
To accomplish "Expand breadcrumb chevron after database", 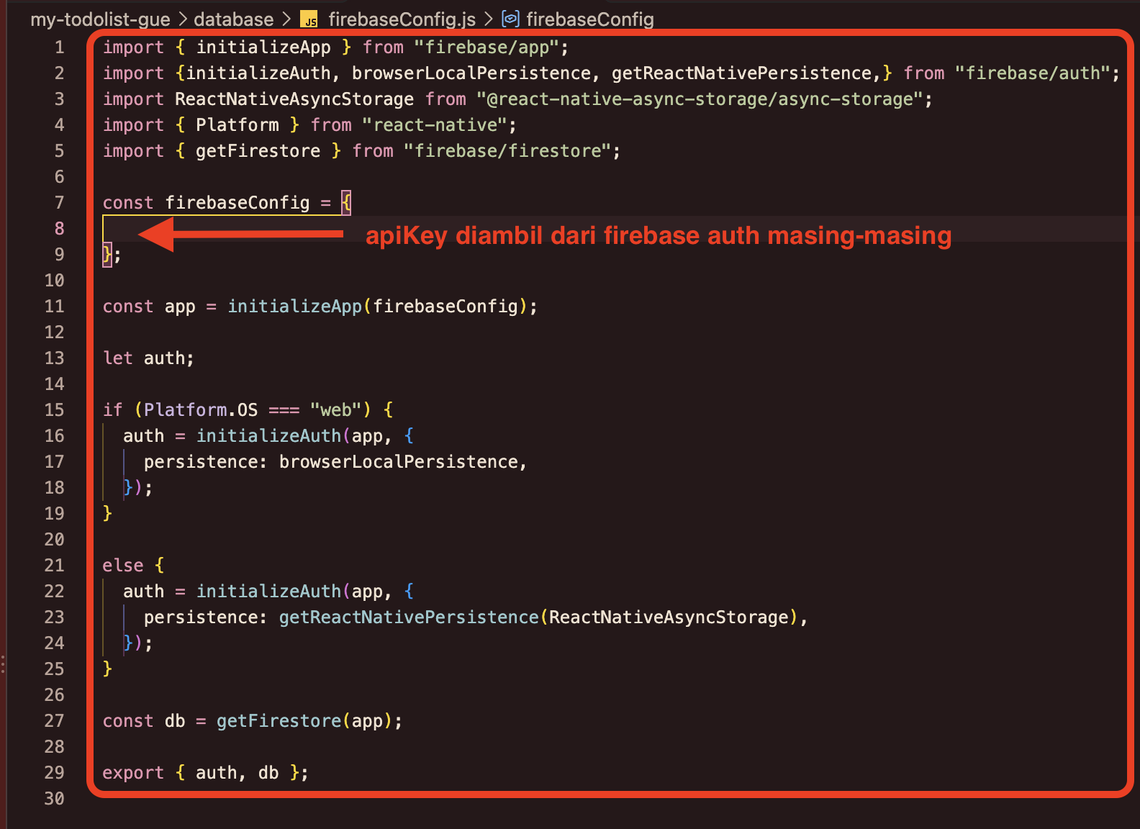I will [x=286, y=19].
